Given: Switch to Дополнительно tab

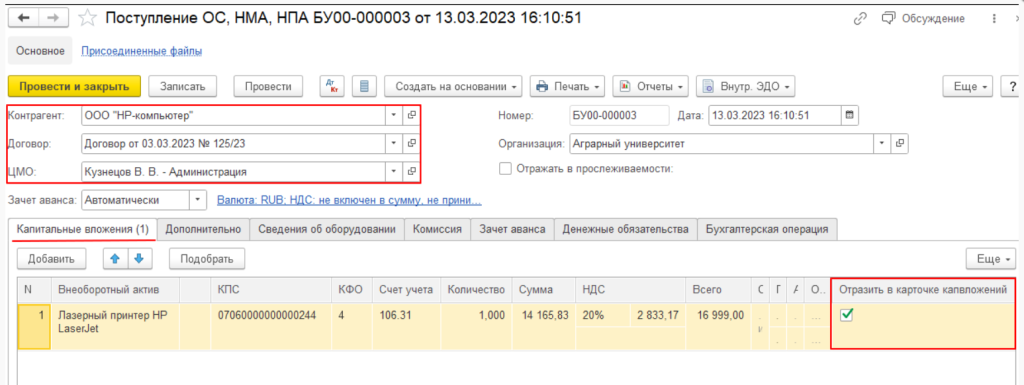Looking at the screenshot, I should pos(203,229).
